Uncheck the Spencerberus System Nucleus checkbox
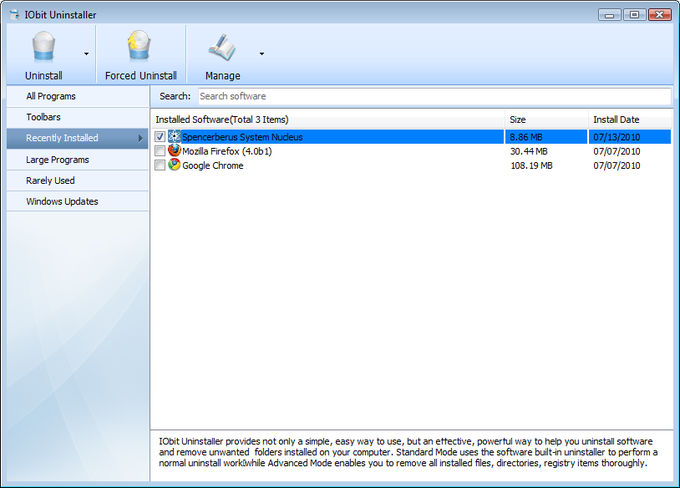Viewport: 680px width, 488px height. (160, 137)
